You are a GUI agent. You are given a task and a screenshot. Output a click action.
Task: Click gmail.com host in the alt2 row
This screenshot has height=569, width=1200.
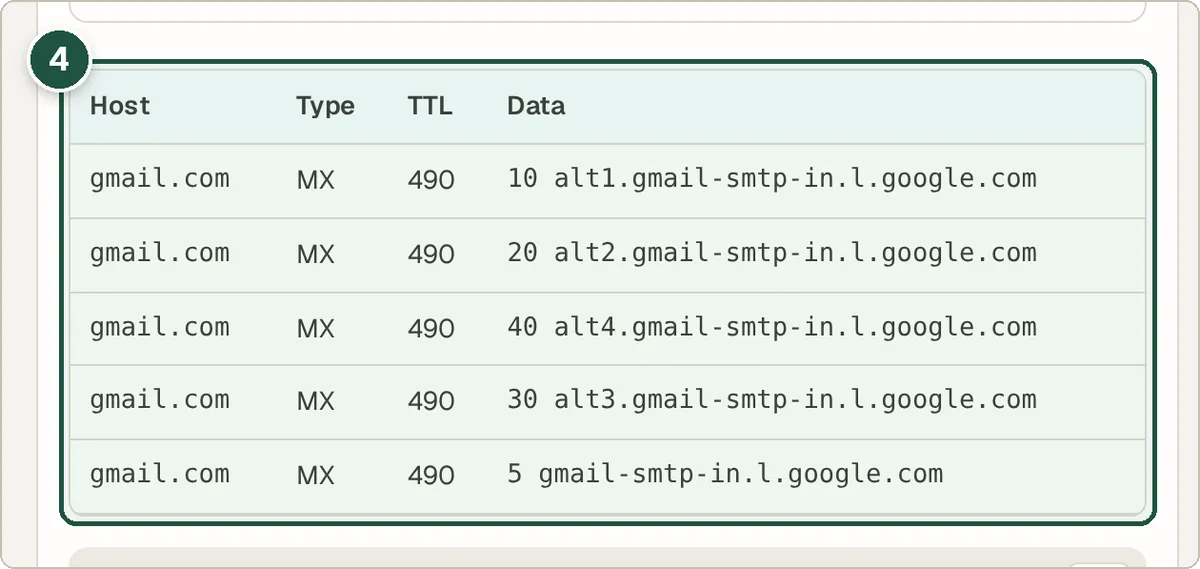coord(160,254)
